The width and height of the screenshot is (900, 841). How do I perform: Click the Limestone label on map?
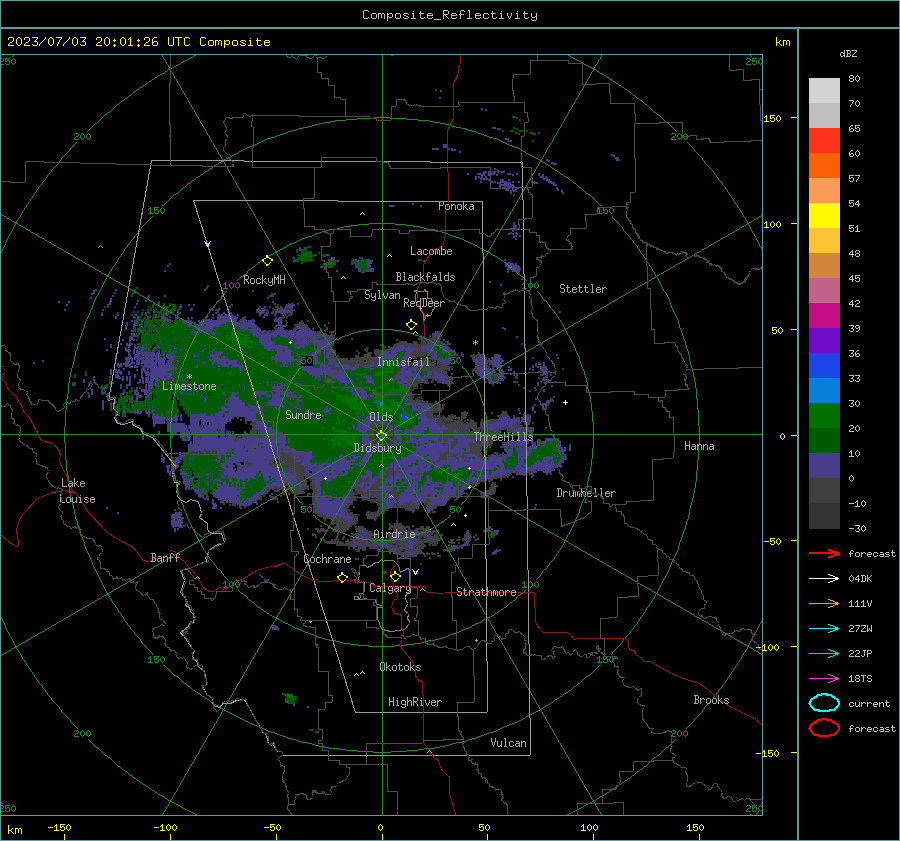point(189,386)
